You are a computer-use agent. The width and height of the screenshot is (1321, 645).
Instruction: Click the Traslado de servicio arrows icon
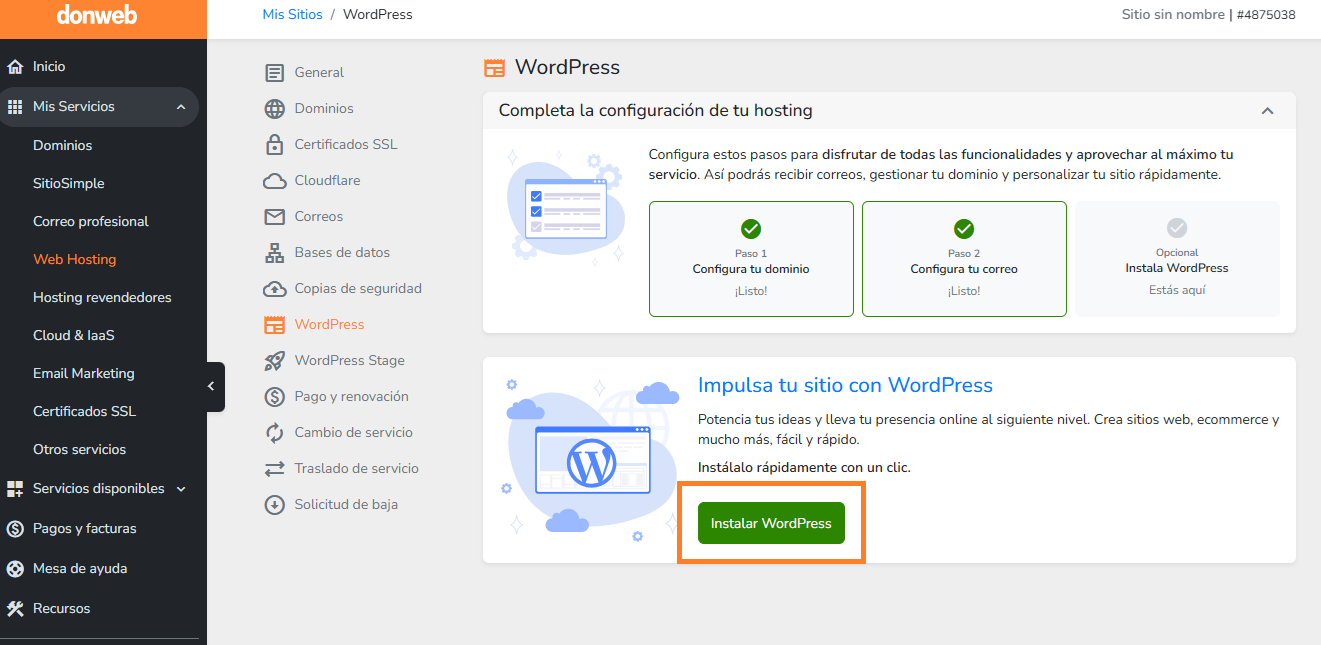pos(274,469)
